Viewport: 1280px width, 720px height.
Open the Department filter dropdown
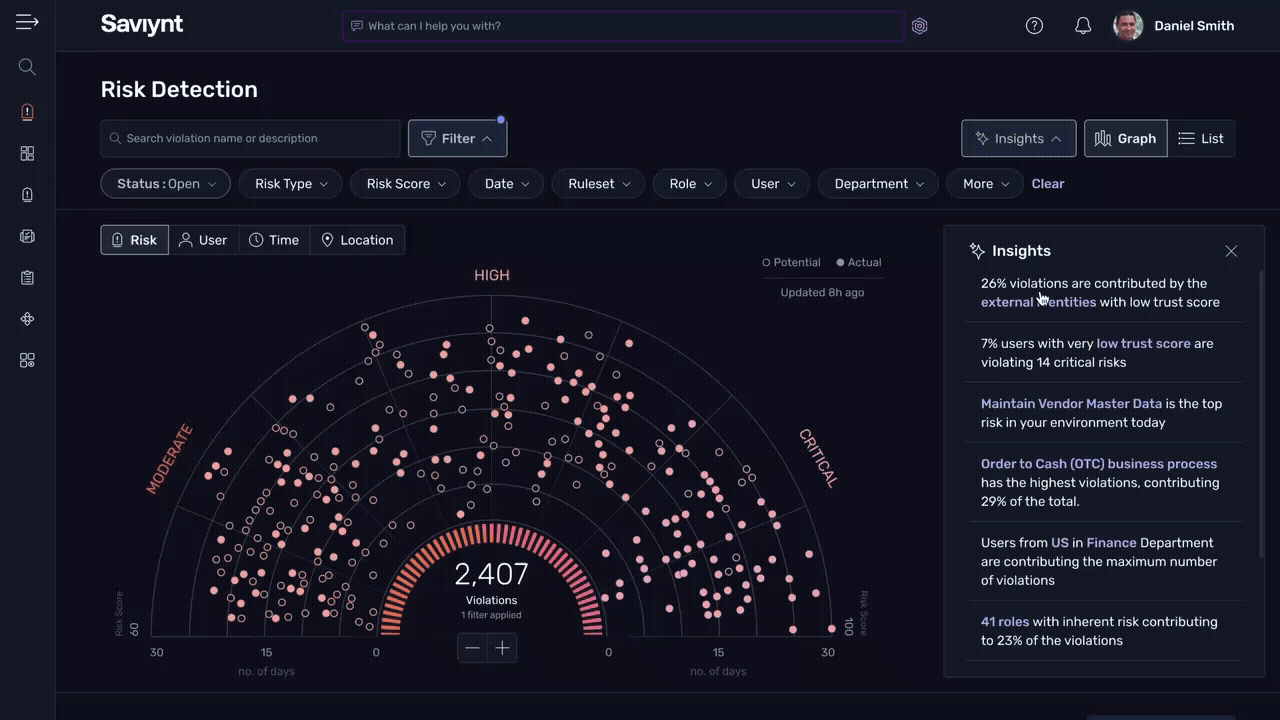click(879, 184)
